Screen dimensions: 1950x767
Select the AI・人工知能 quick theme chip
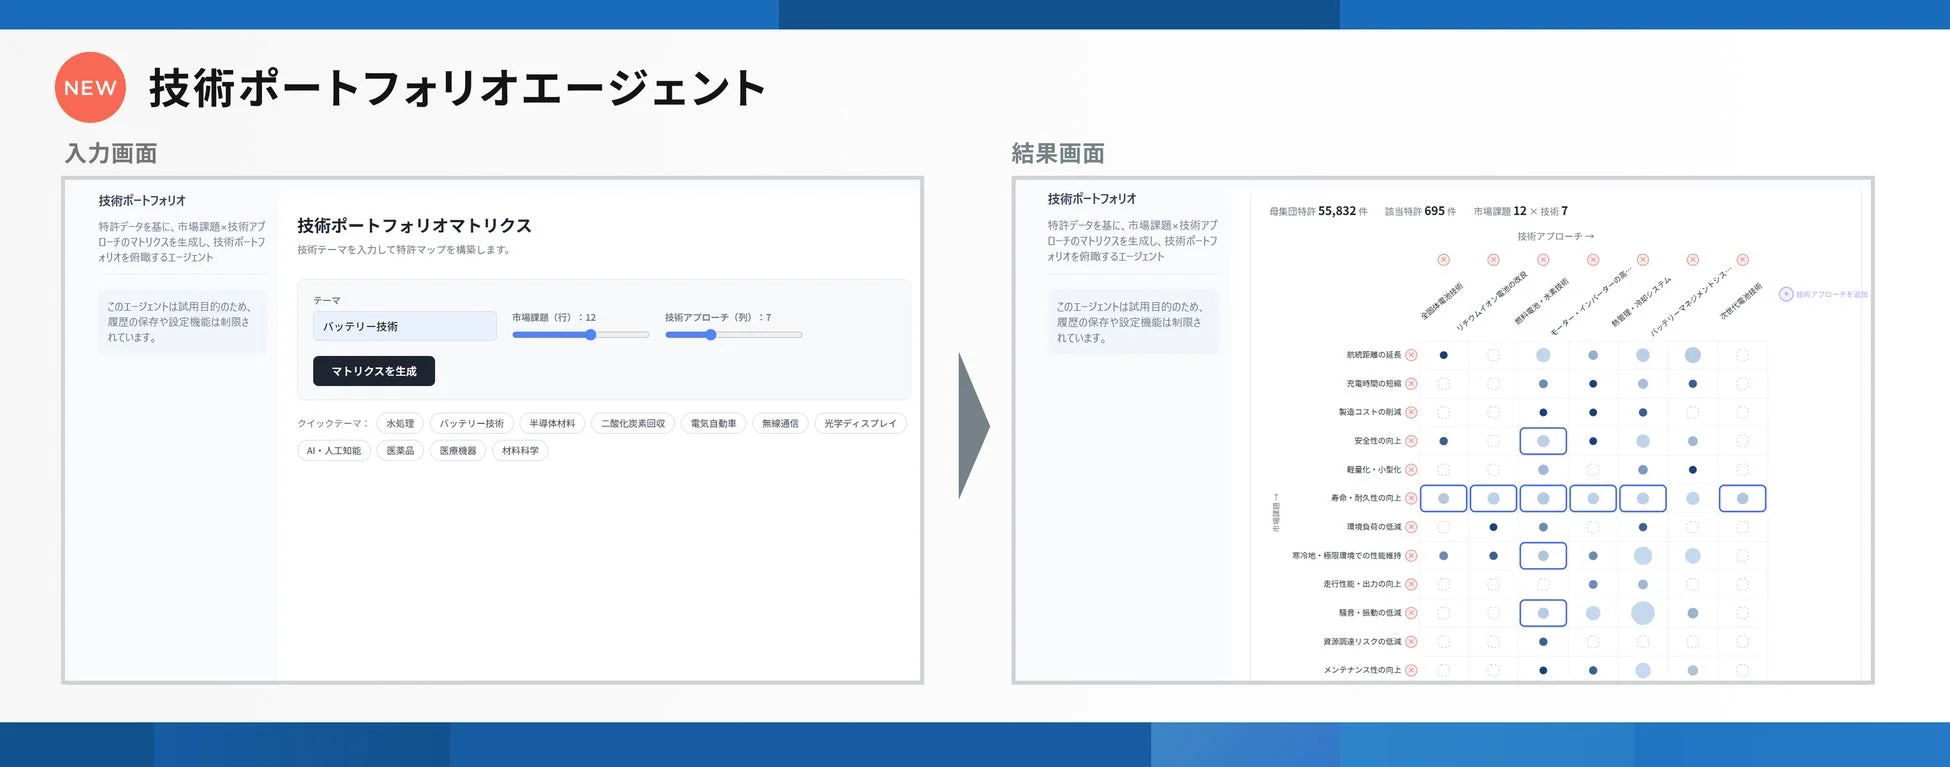pos(334,451)
